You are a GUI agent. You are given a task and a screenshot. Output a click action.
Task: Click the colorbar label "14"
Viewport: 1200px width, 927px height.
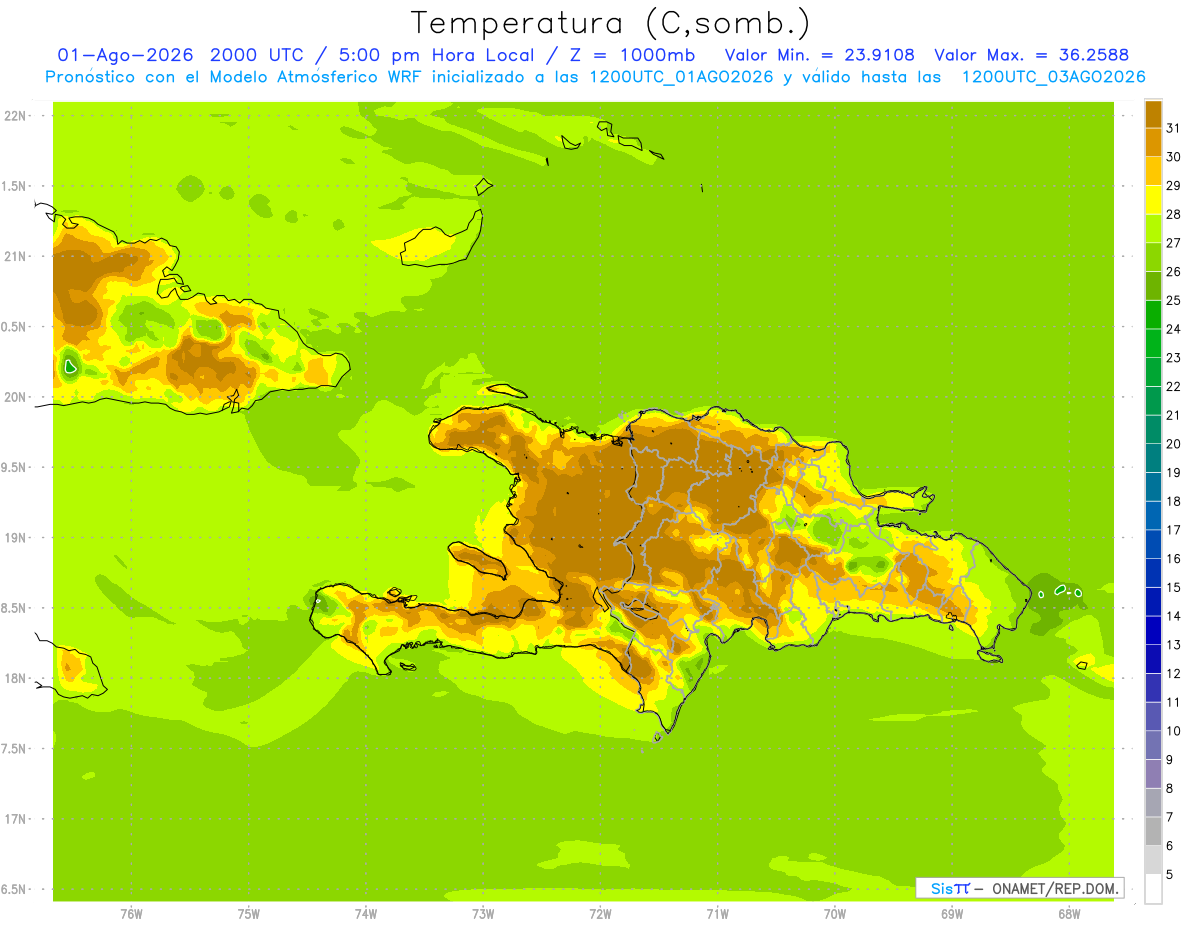[x=1174, y=616]
